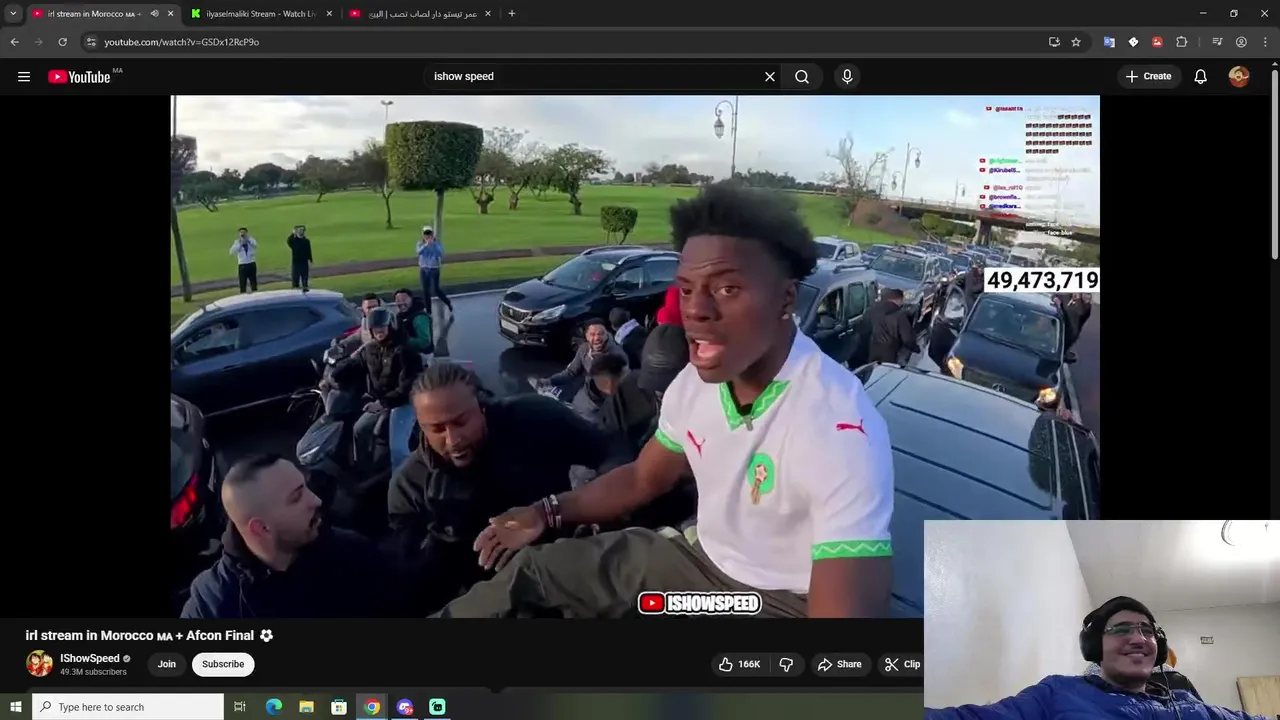The image size is (1280, 720).
Task: Switch to the Arabic-titled YouTube tab
Action: 420,14
